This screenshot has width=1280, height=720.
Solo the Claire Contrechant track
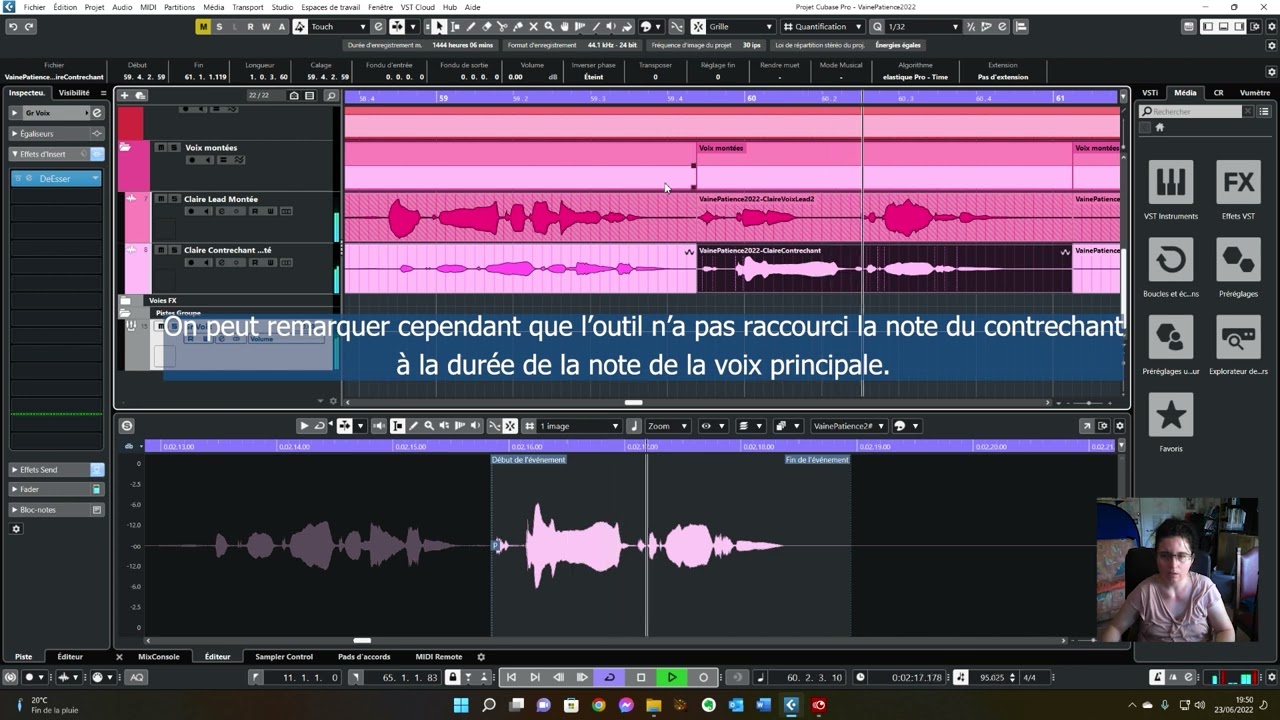(174, 250)
